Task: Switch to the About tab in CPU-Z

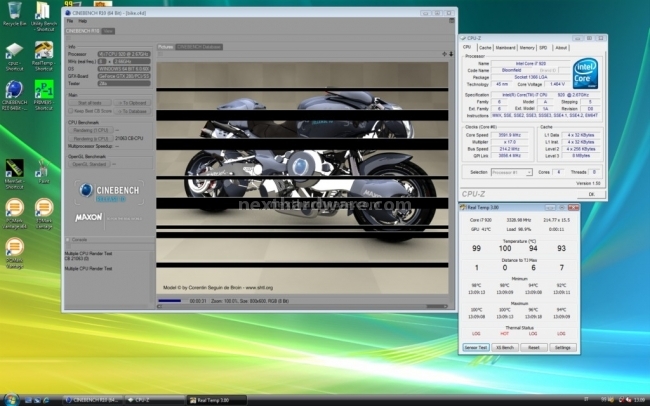Action: (x=561, y=48)
